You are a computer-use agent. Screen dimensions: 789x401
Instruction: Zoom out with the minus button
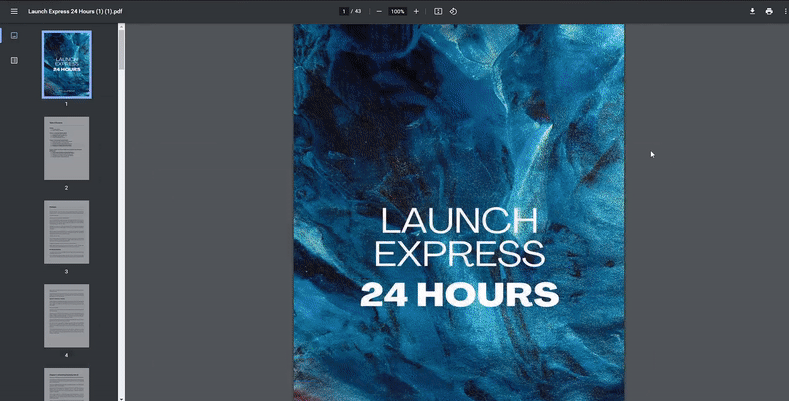pyautogui.click(x=379, y=11)
